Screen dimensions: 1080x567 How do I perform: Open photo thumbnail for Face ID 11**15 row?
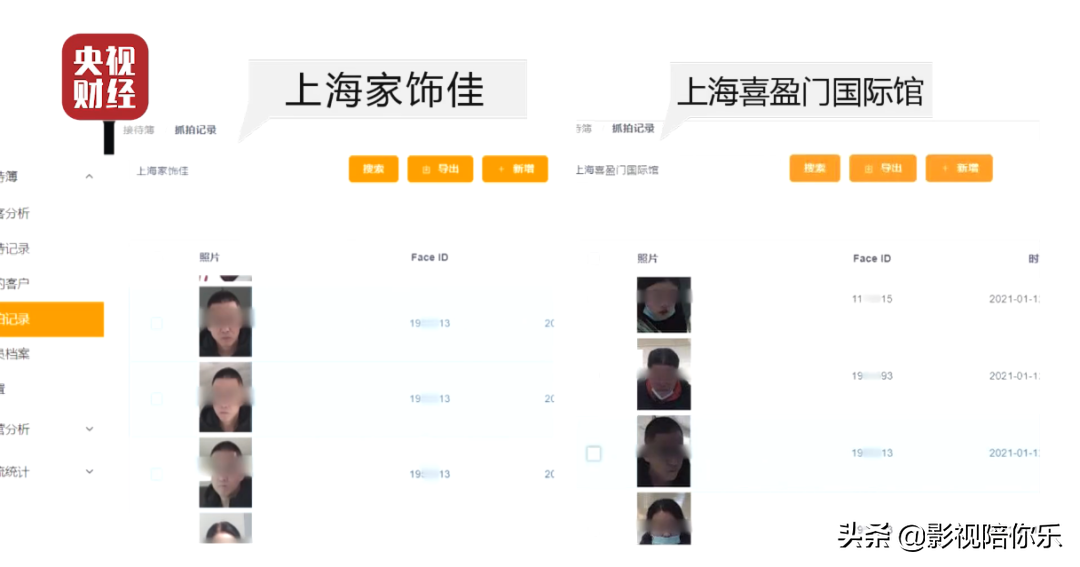coord(663,305)
